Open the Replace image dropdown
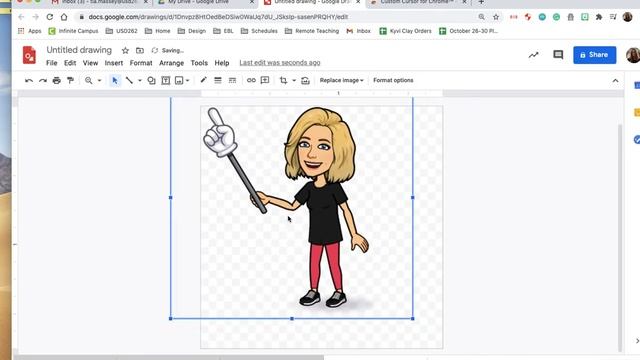640x360 pixels. (x=341, y=80)
